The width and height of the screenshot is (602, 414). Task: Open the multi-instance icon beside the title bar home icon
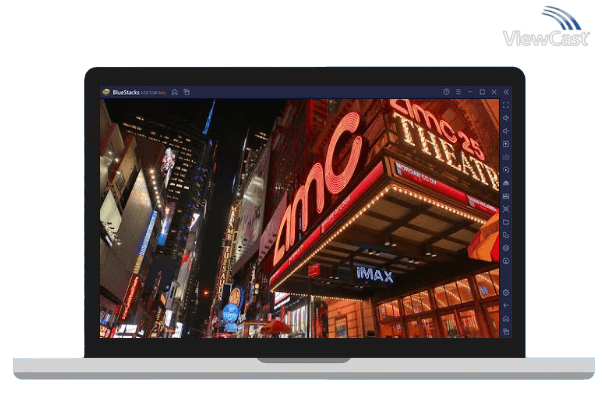(187, 92)
